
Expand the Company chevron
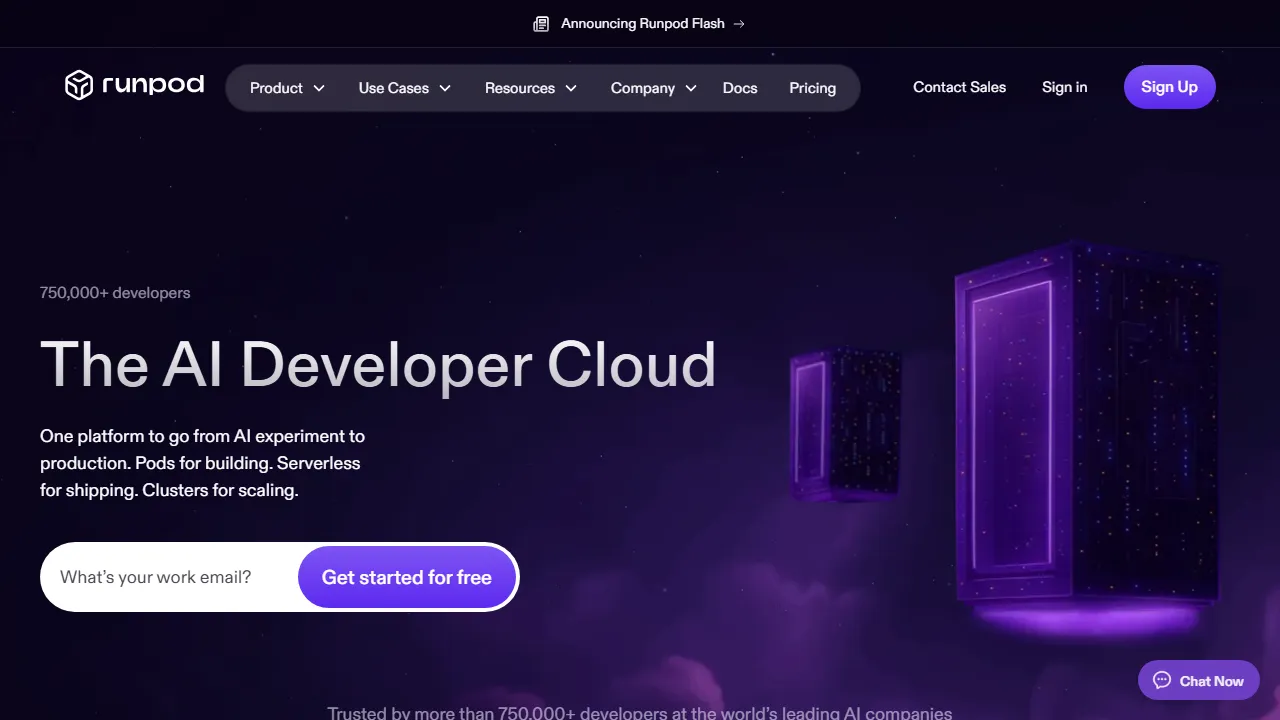click(691, 88)
